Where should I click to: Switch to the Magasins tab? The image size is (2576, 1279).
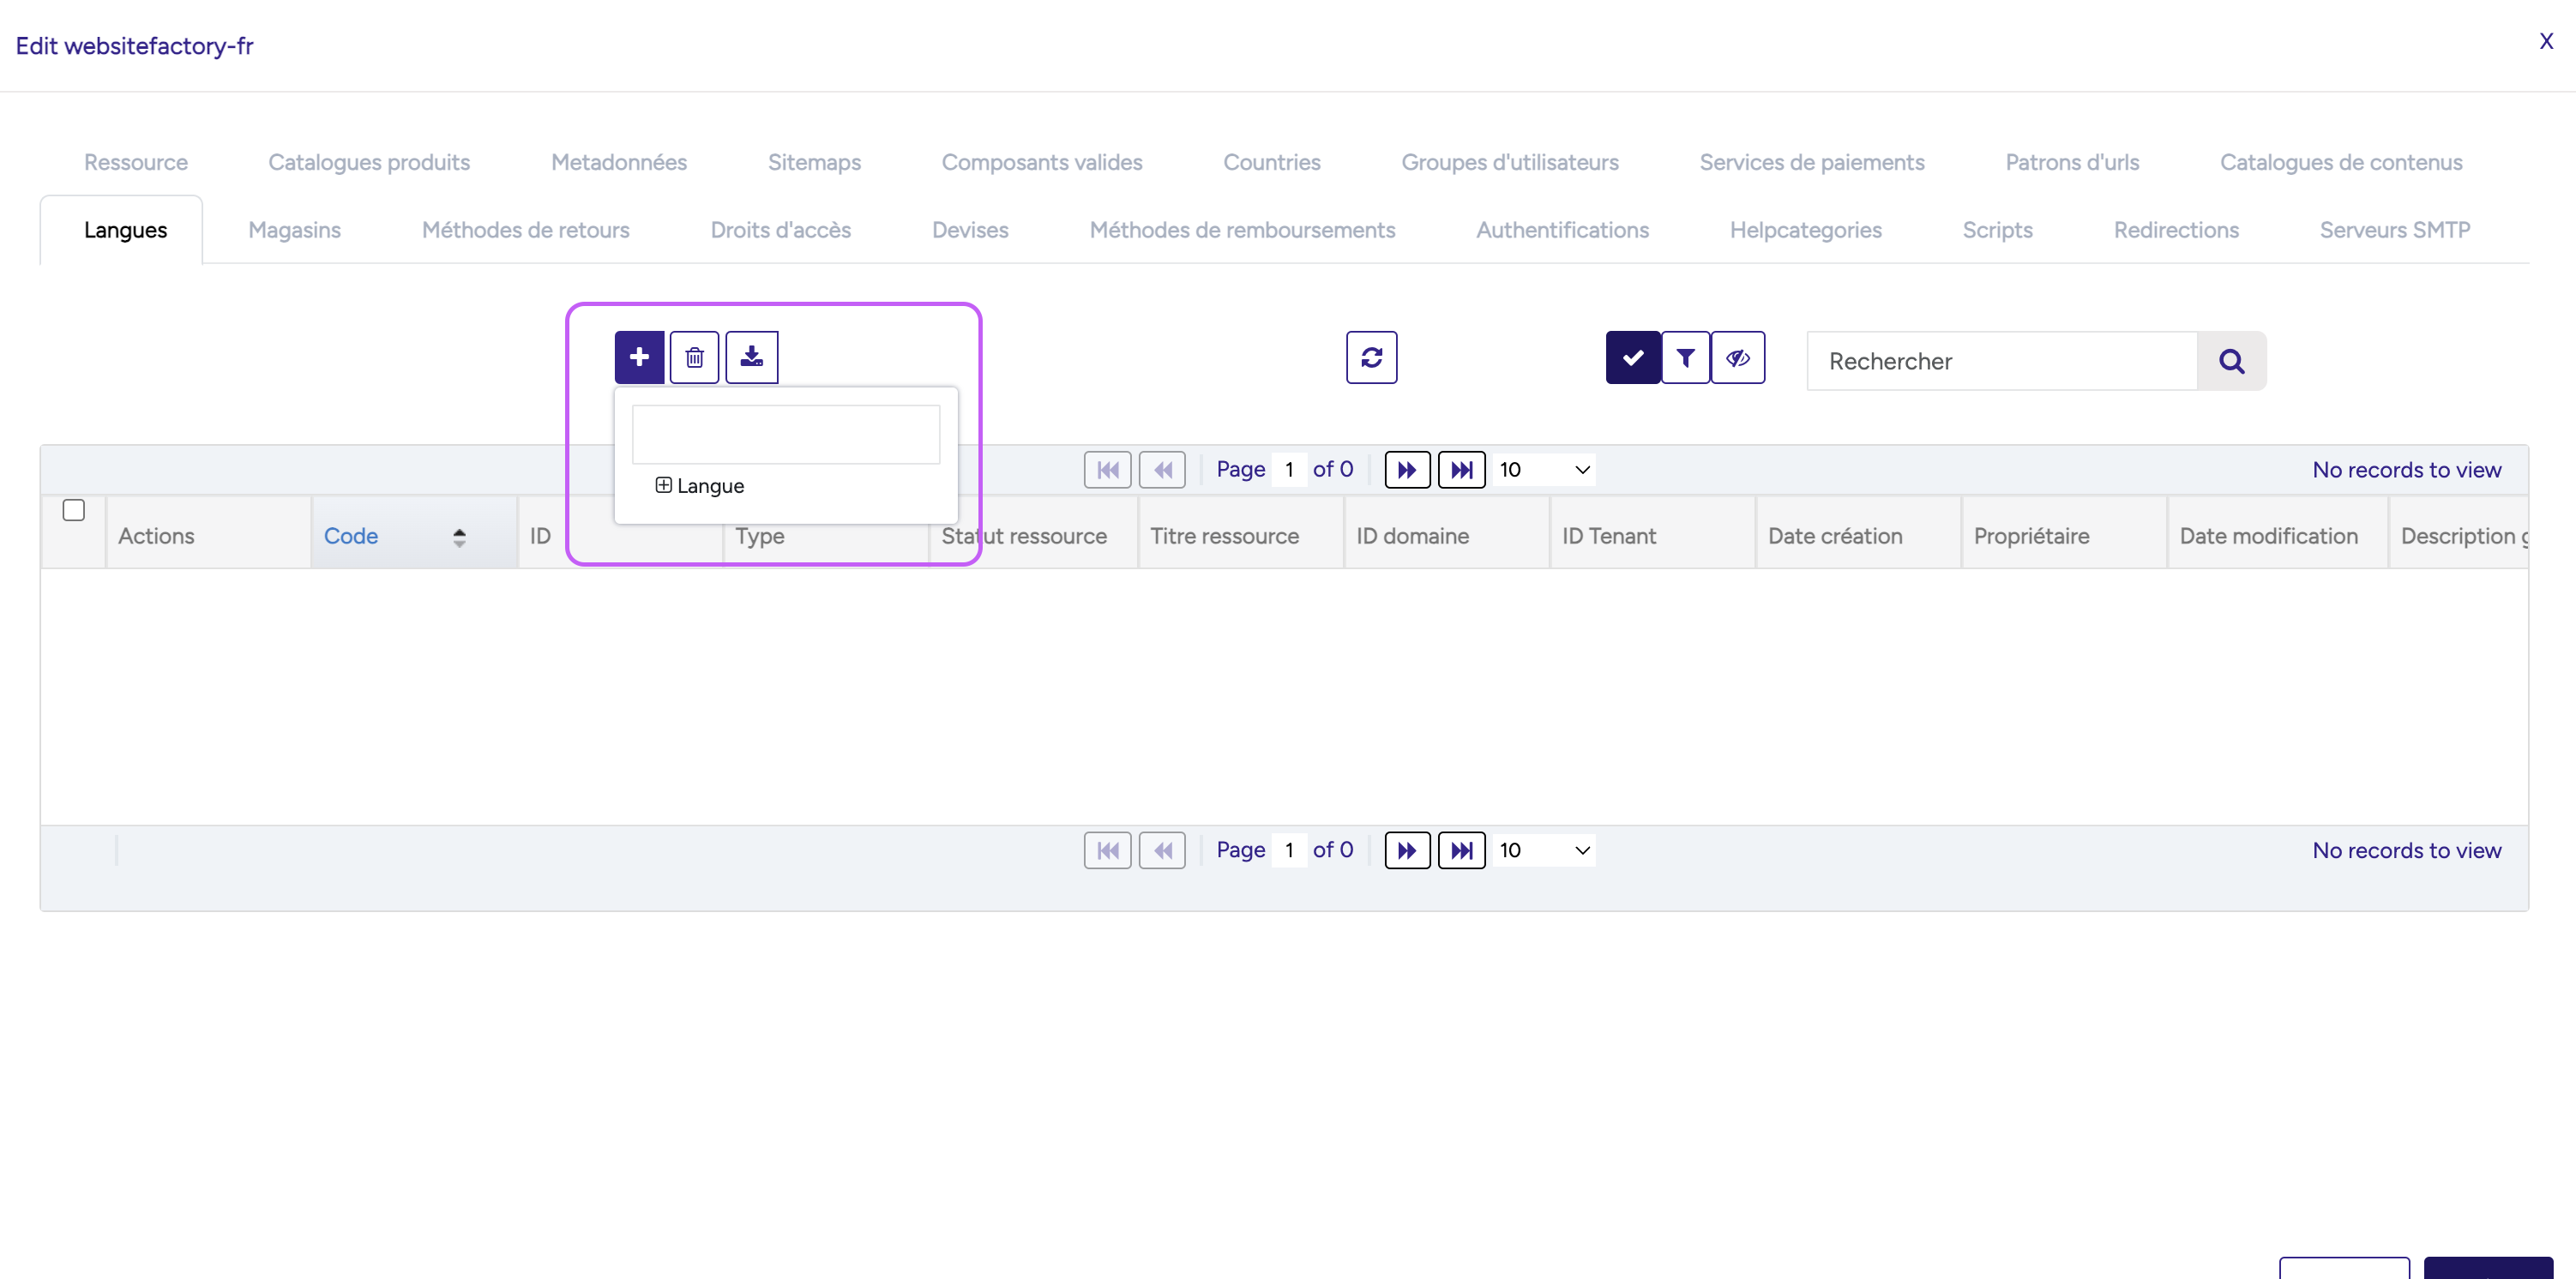(x=294, y=230)
